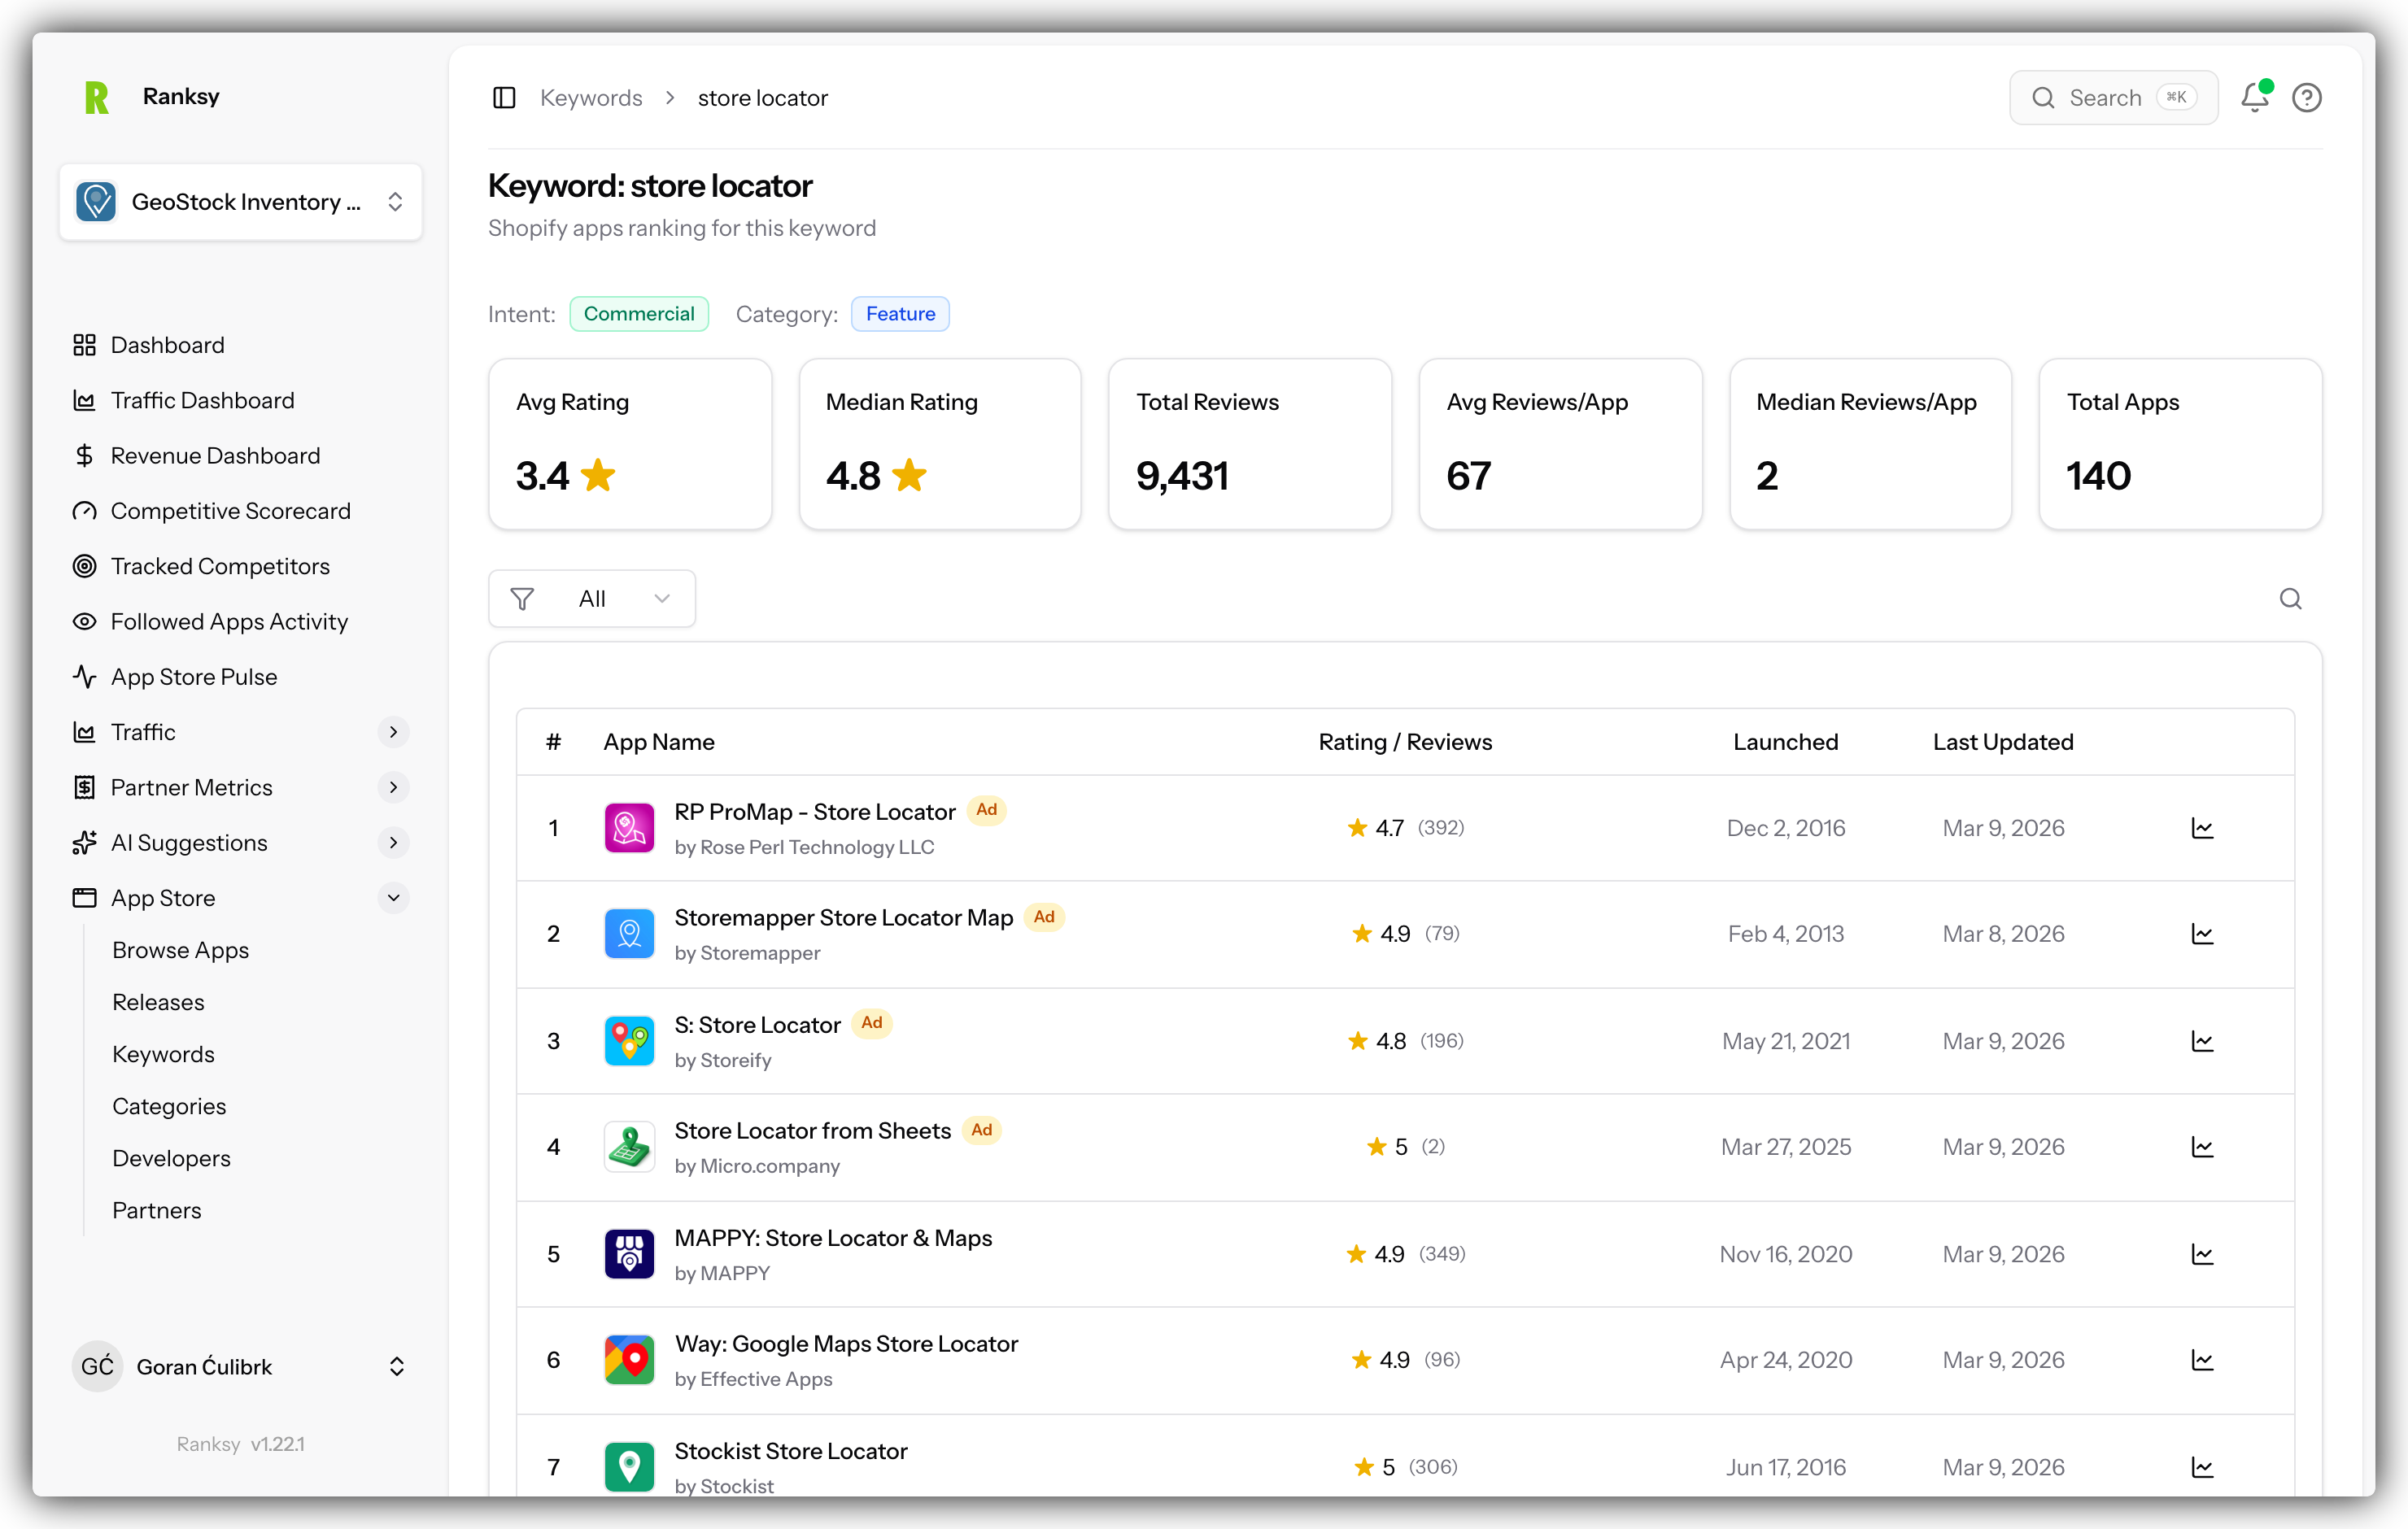This screenshot has height=1529, width=2408.
Task: Open Keywords submenu item
Action: (163, 1054)
